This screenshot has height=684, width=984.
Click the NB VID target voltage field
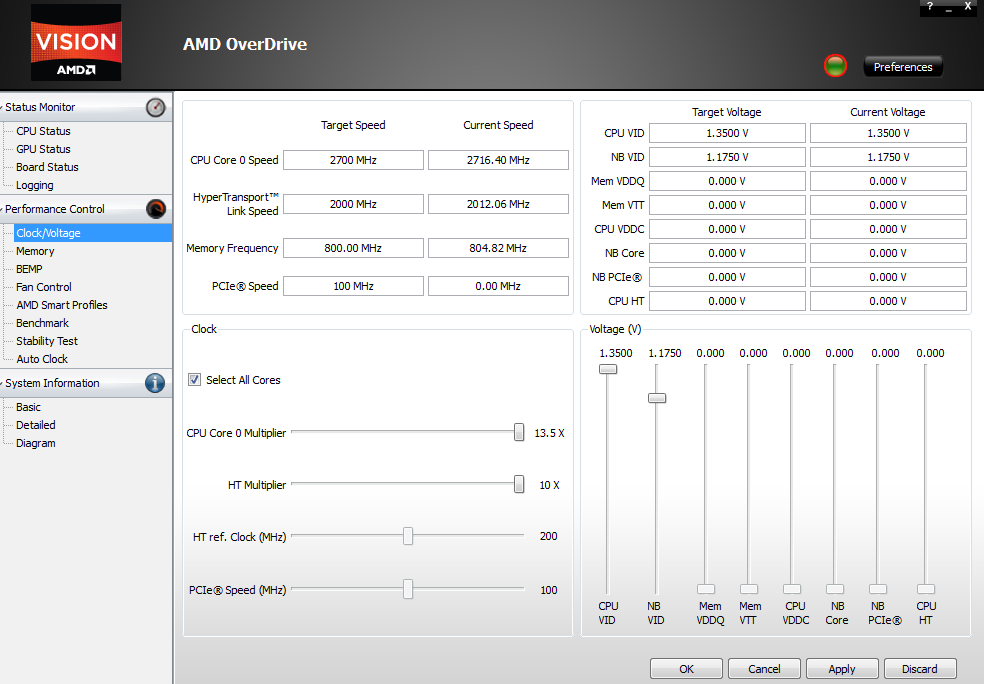click(x=727, y=157)
